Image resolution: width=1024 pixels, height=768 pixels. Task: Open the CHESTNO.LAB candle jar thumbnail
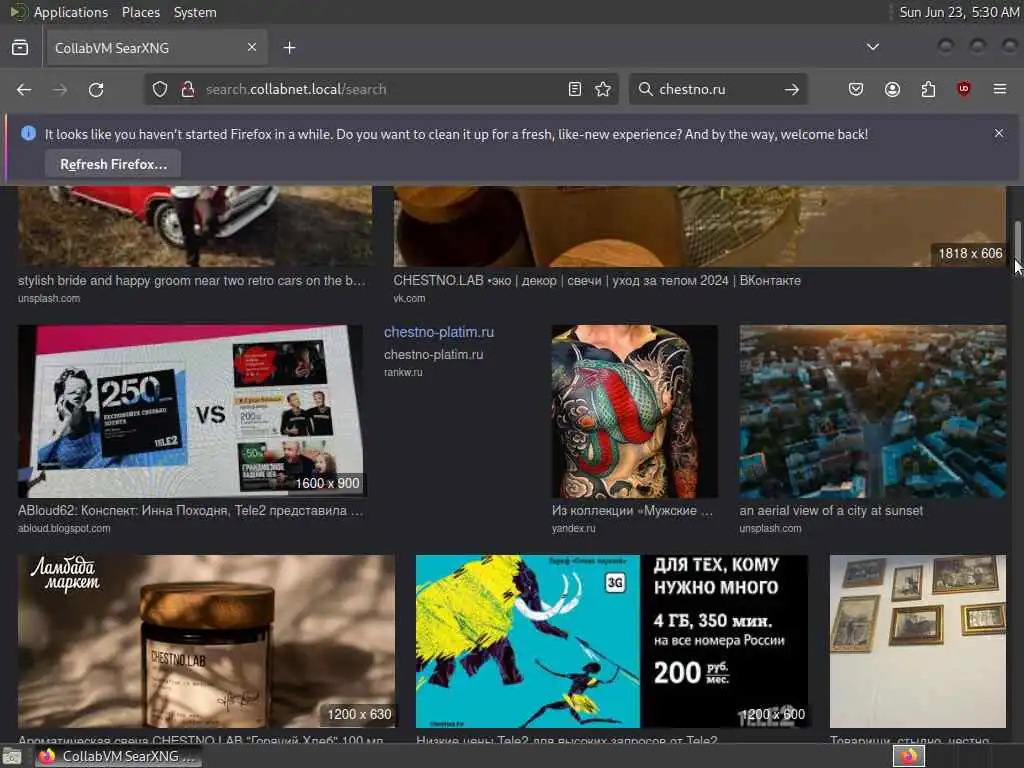(x=206, y=641)
